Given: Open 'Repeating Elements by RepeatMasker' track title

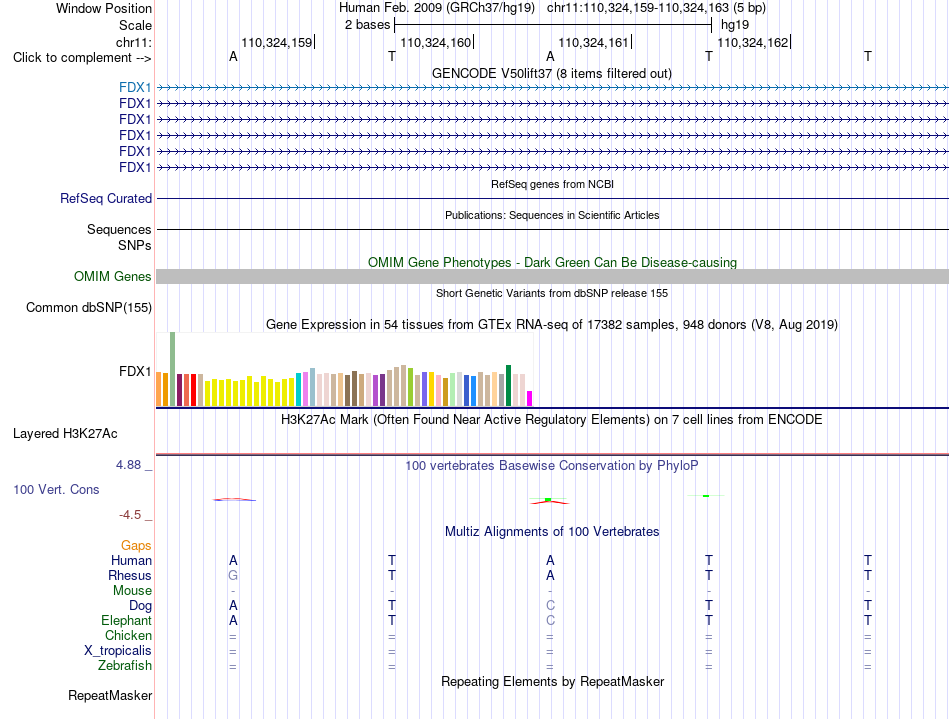Looking at the screenshot, I should (x=552, y=681).
